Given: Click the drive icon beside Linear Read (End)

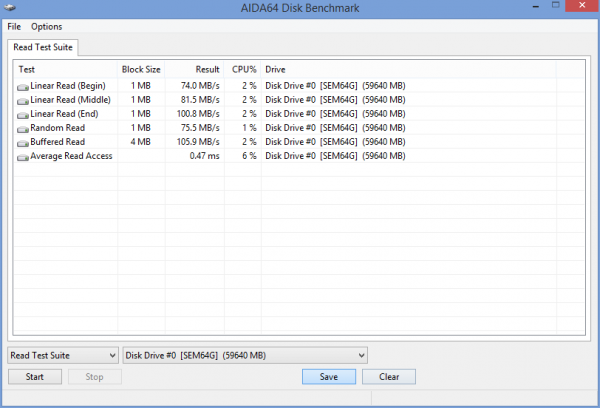Looking at the screenshot, I should pos(23,115).
